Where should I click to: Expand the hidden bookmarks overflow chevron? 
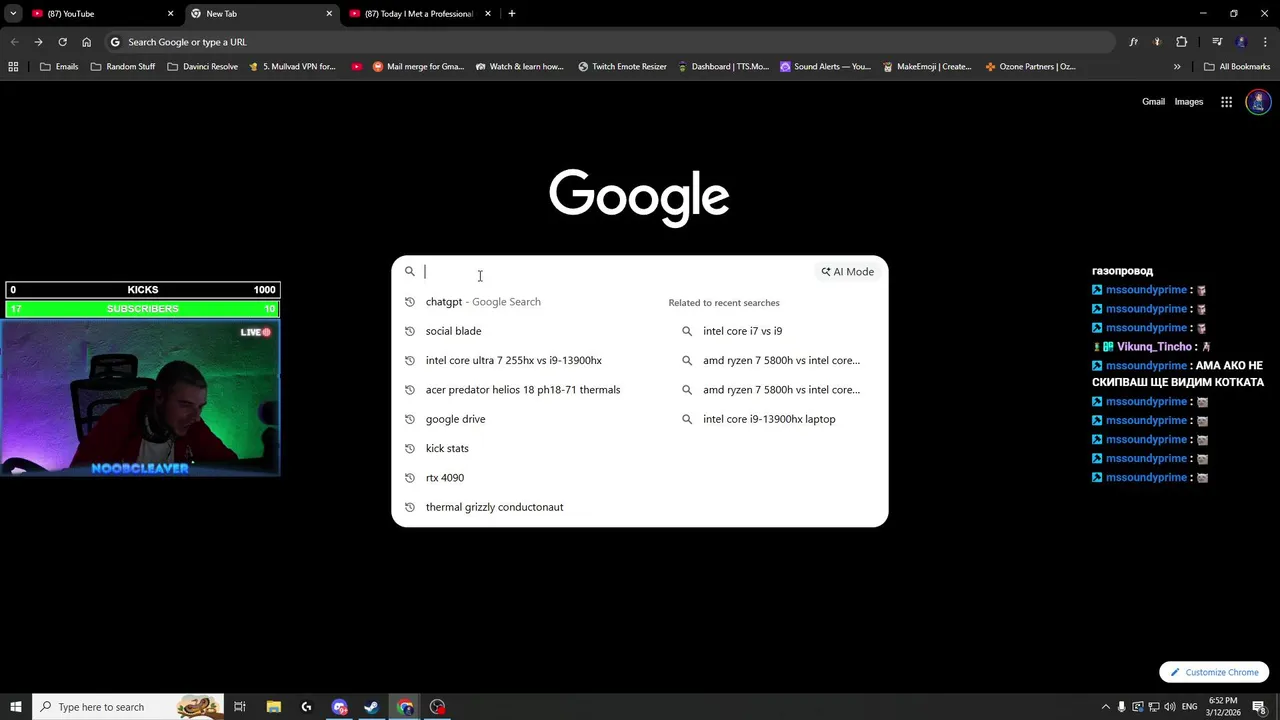tap(1177, 67)
